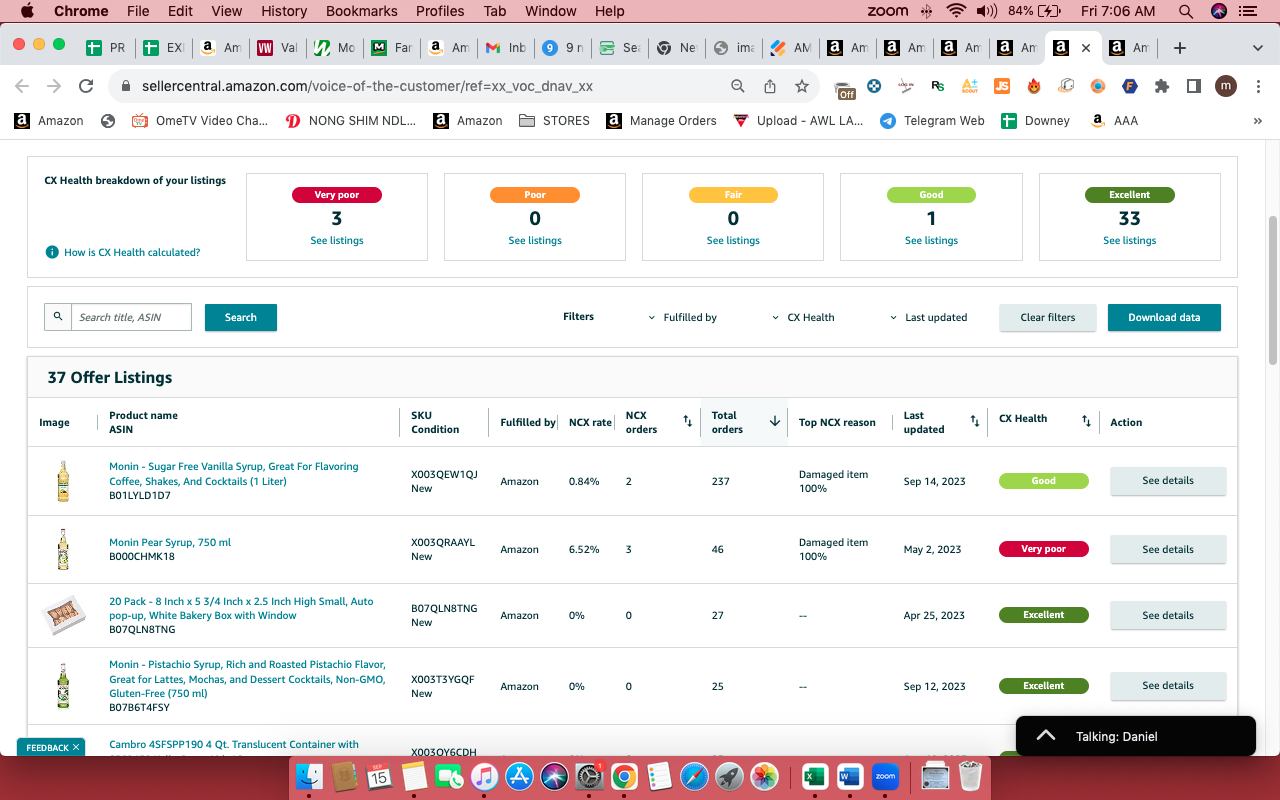This screenshot has width=1280, height=800.
Task: Close the FEEDBACK tab with its X
Action: point(76,747)
